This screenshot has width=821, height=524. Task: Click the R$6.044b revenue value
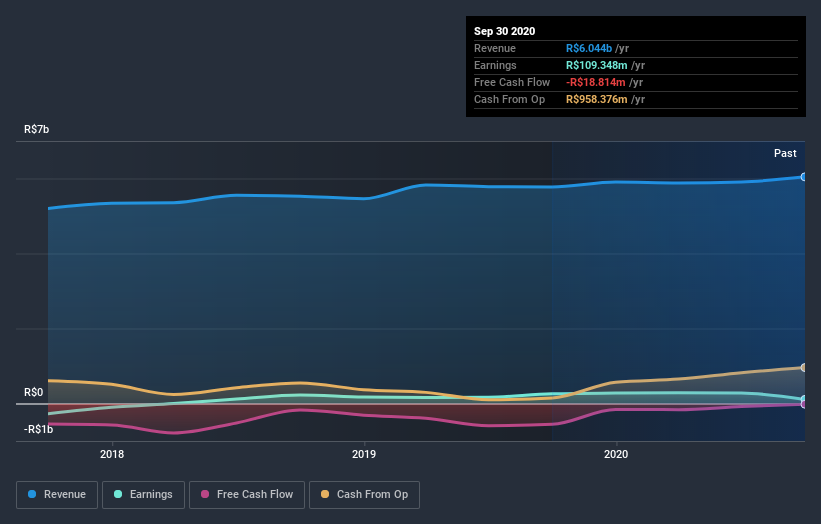pyautogui.click(x=589, y=48)
